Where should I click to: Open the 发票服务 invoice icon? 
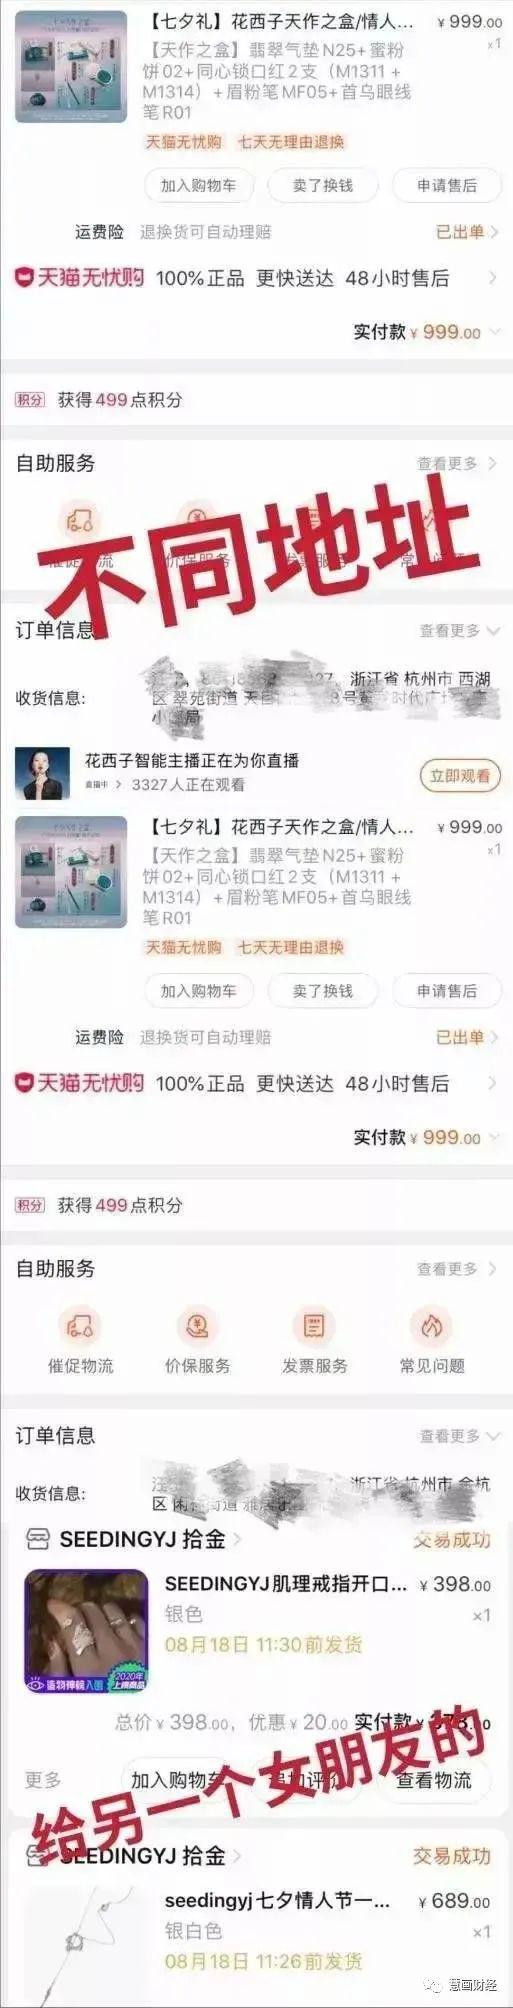314,1326
